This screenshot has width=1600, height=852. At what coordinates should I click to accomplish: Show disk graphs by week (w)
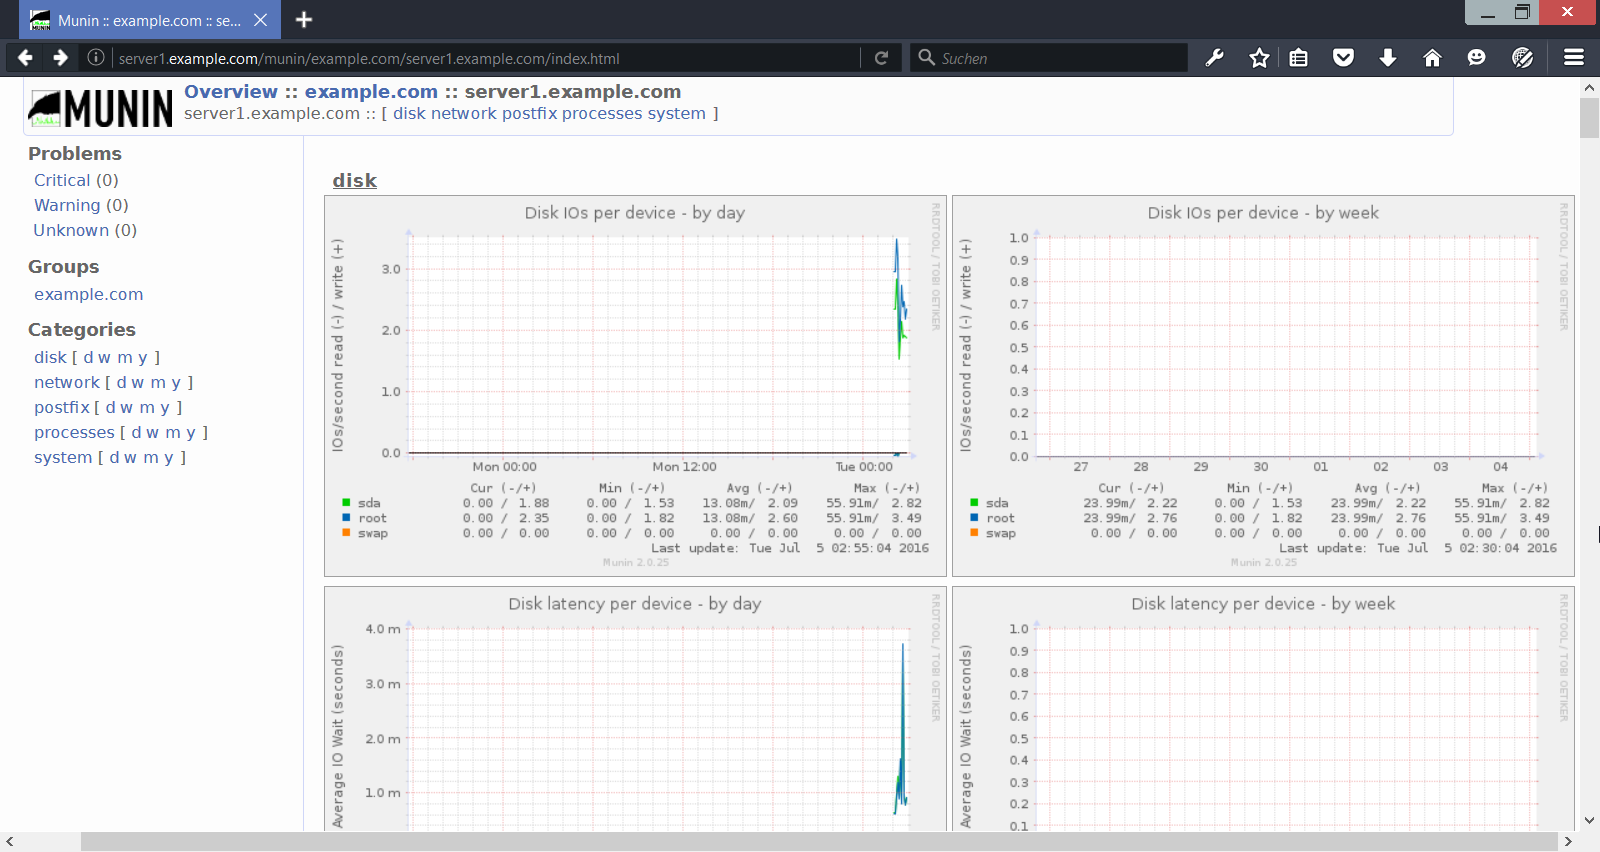pyautogui.click(x=105, y=357)
